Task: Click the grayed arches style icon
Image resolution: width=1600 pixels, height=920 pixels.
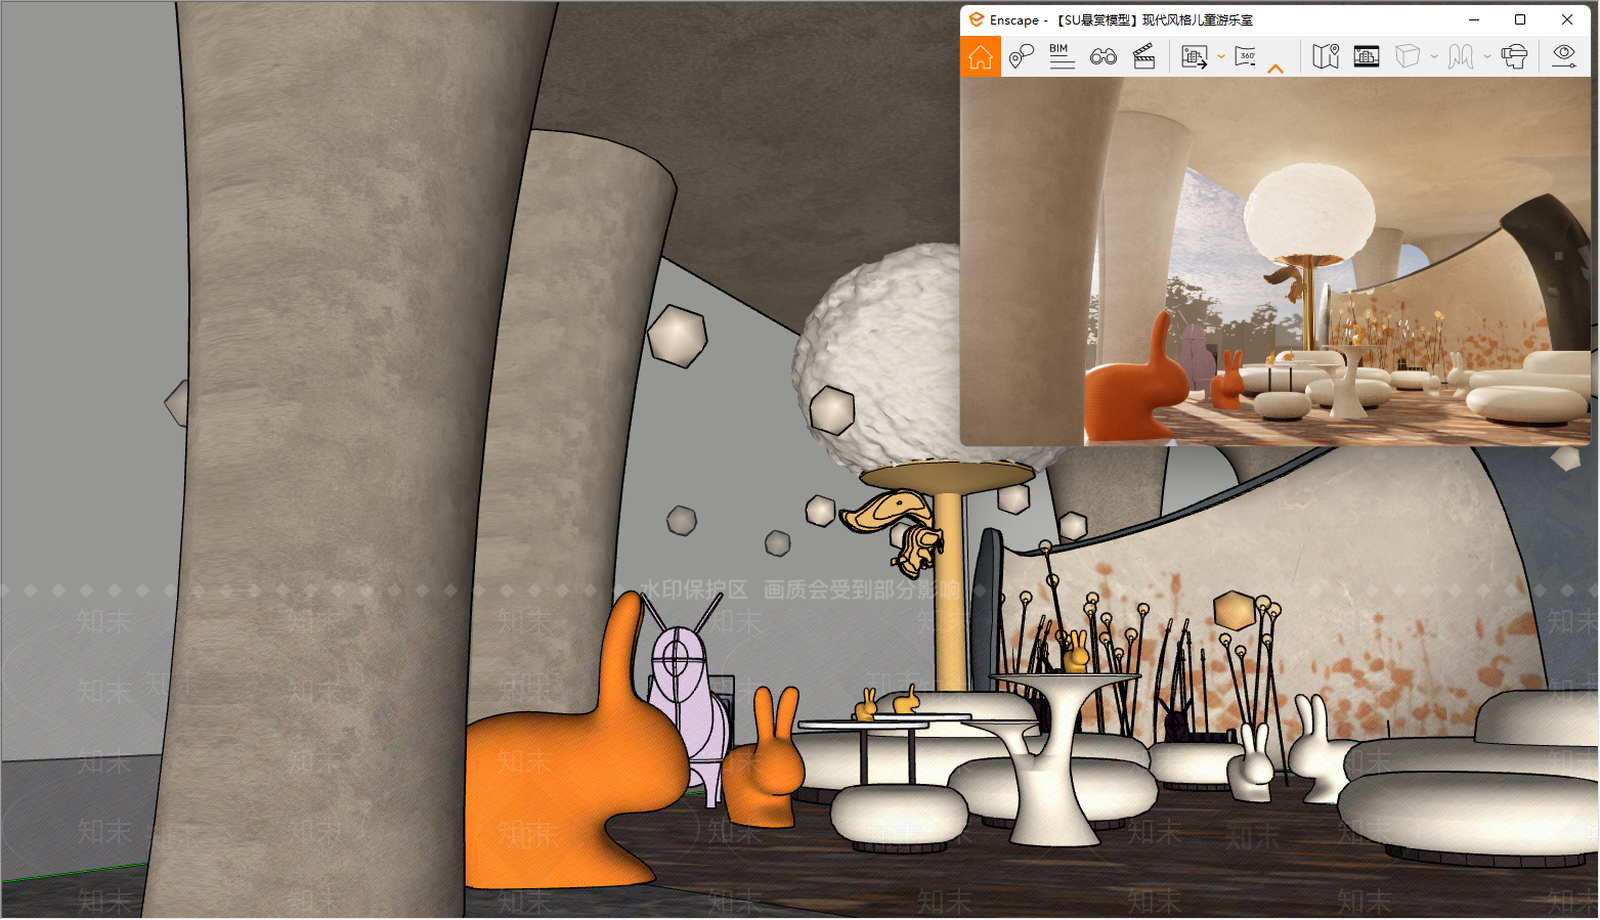Action: tap(1461, 57)
